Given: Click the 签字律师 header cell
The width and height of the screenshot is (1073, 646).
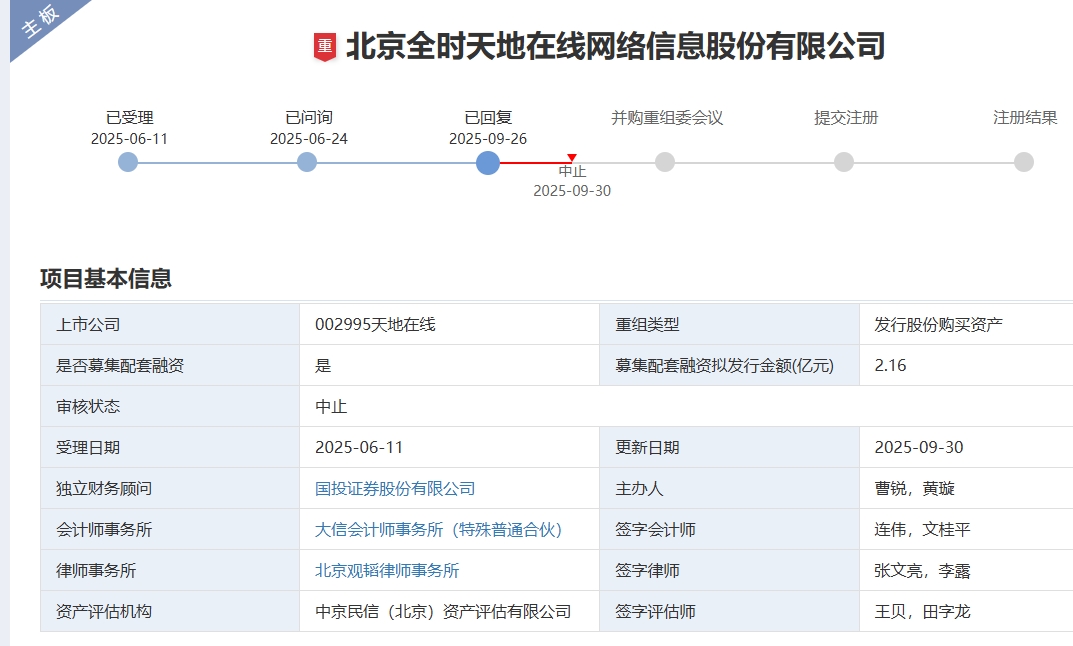Looking at the screenshot, I should (729, 571).
